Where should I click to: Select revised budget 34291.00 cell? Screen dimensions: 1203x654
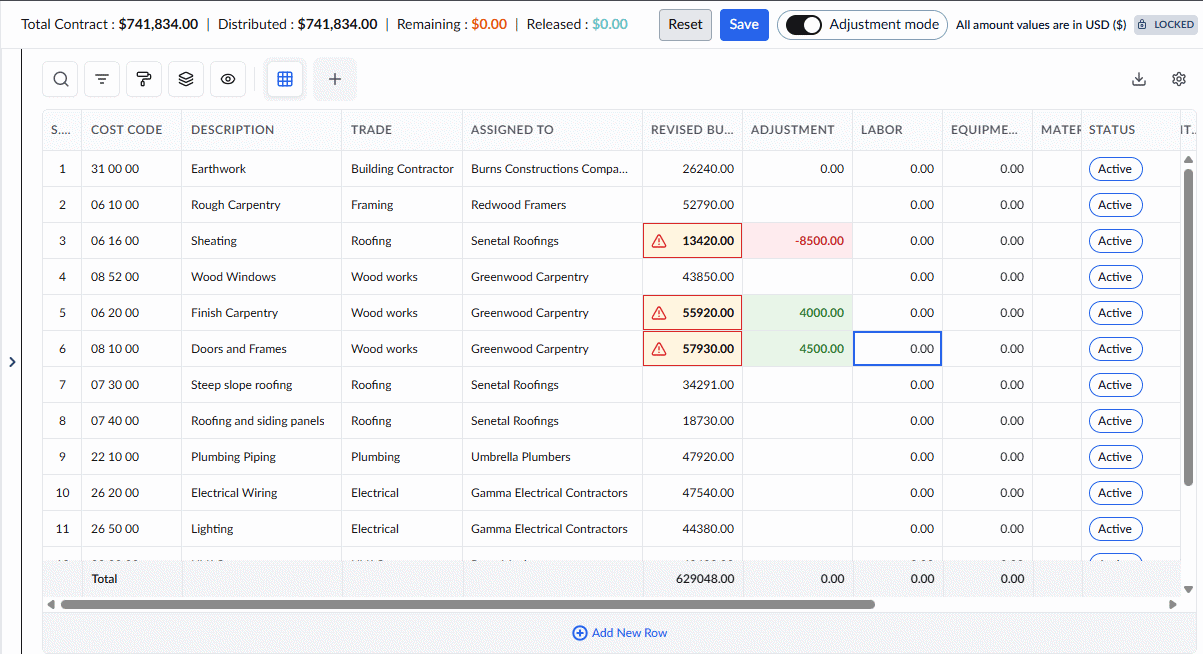pyautogui.click(x=692, y=385)
